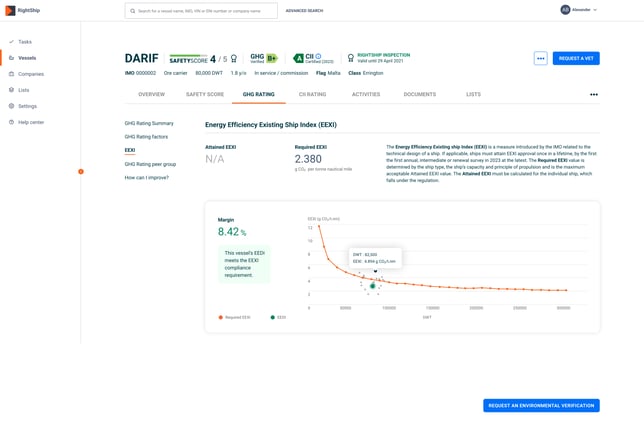
Task: Open How can I improve section
Action: [x=147, y=178]
